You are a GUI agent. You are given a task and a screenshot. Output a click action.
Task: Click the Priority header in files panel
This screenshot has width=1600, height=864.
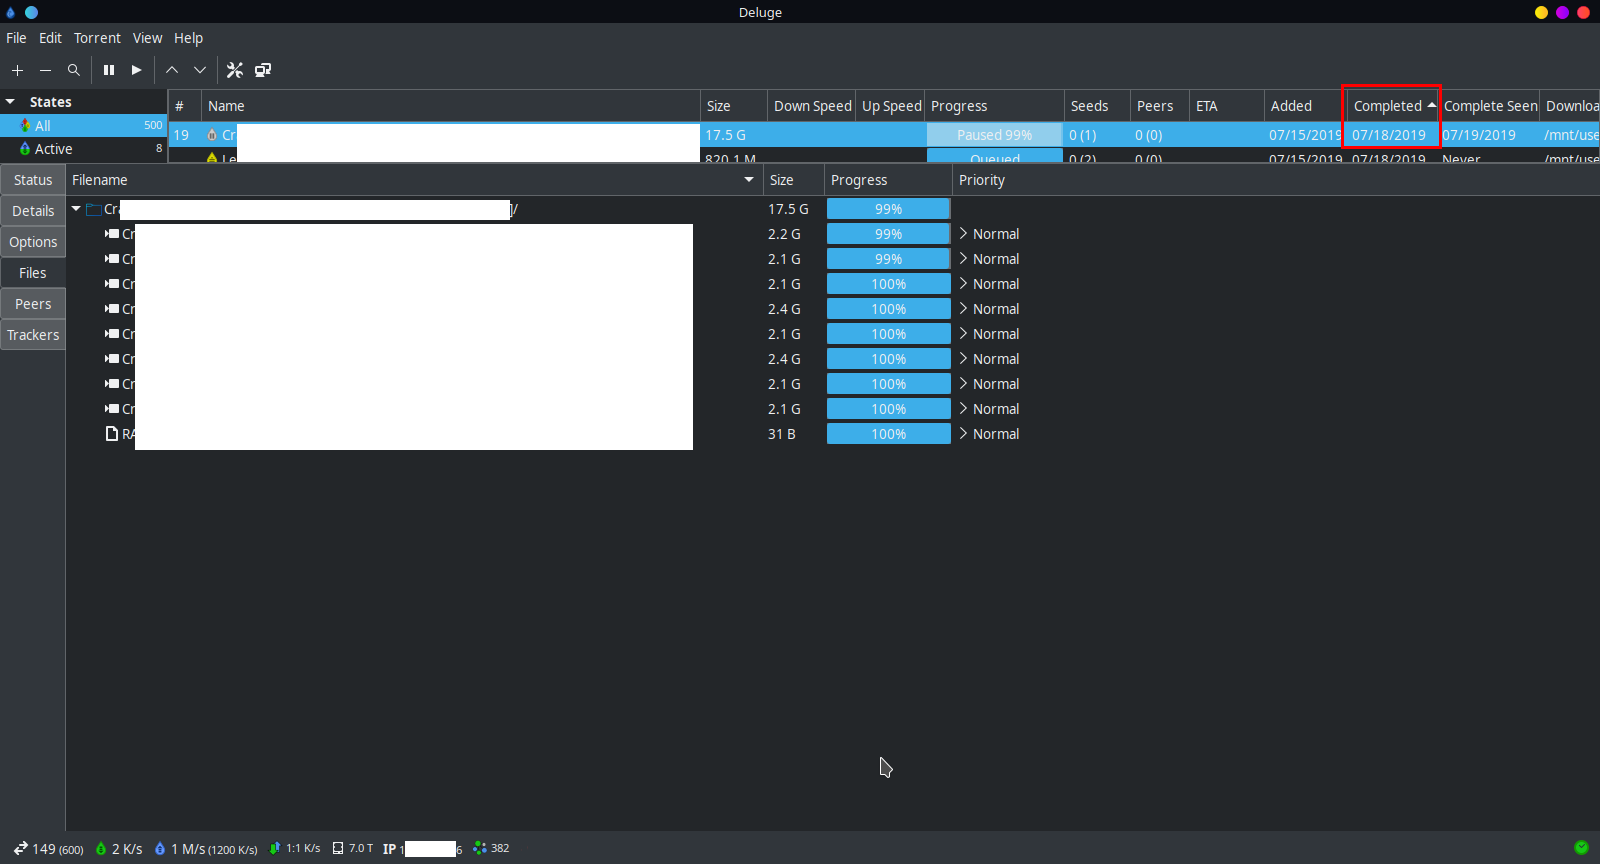point(981,180)
